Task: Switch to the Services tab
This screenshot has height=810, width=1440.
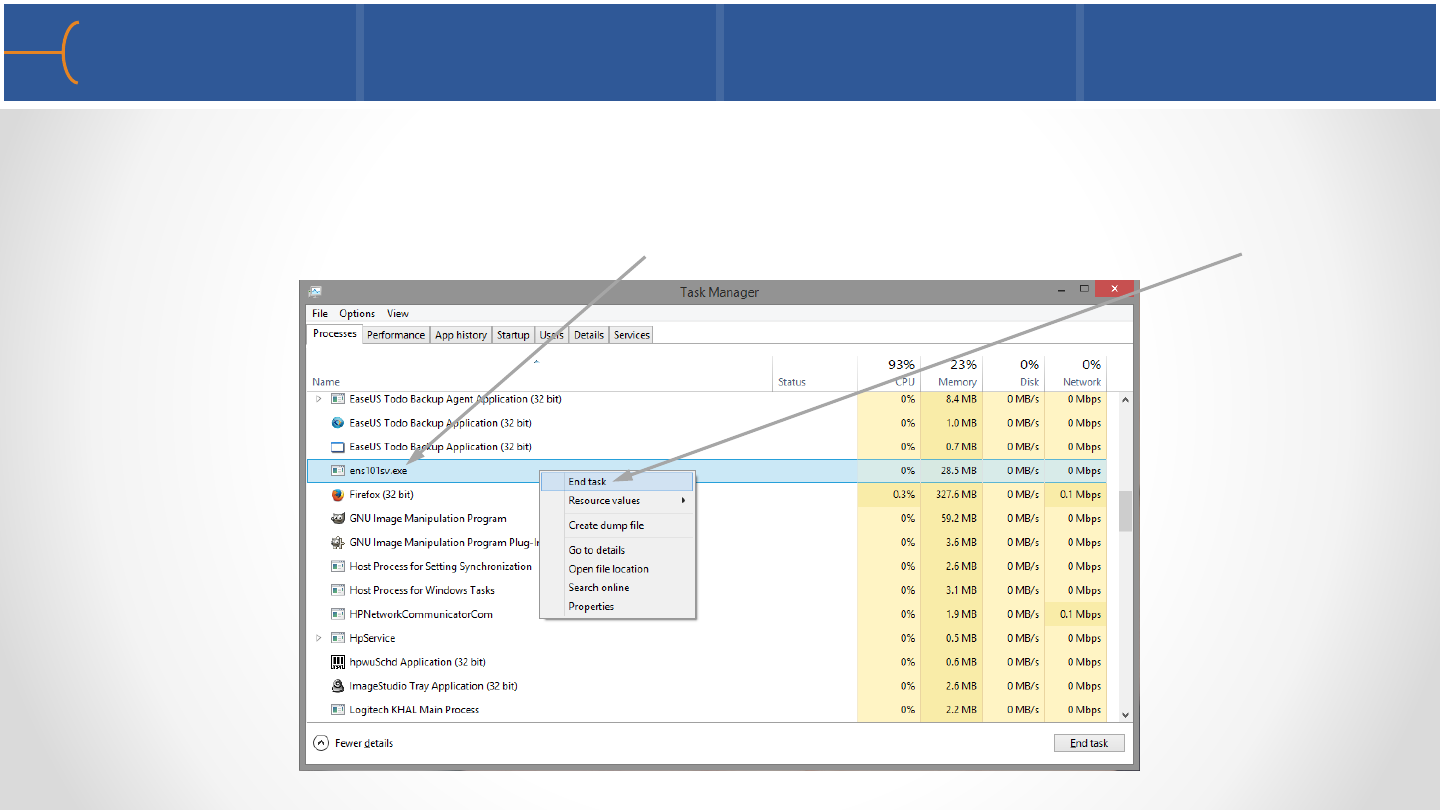Action: pos(632,335)
